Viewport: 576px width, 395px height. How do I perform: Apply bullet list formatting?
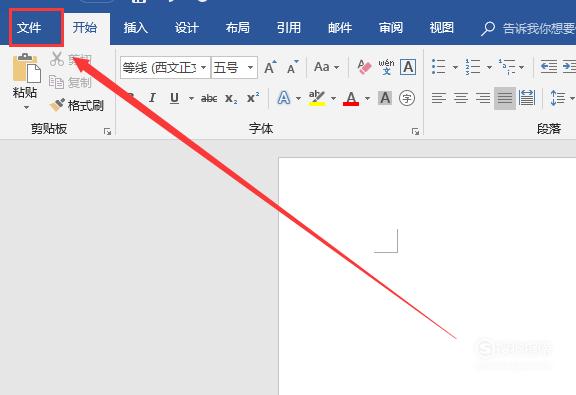point(439,67)
